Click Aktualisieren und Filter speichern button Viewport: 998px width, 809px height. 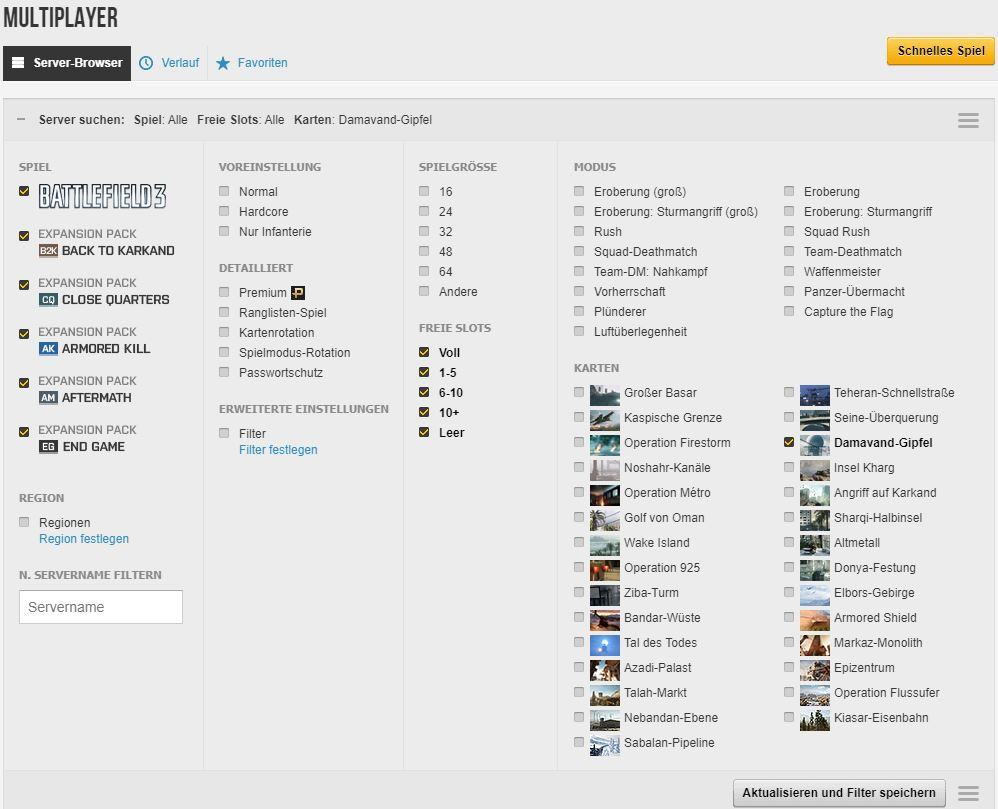click(839, 793)
